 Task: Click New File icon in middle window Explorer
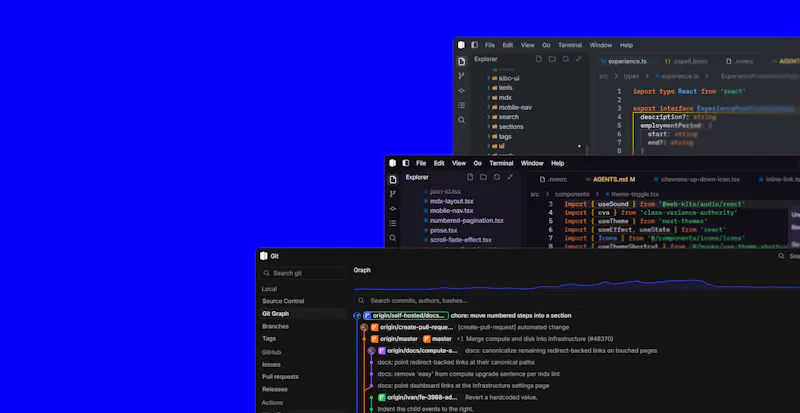470,177
